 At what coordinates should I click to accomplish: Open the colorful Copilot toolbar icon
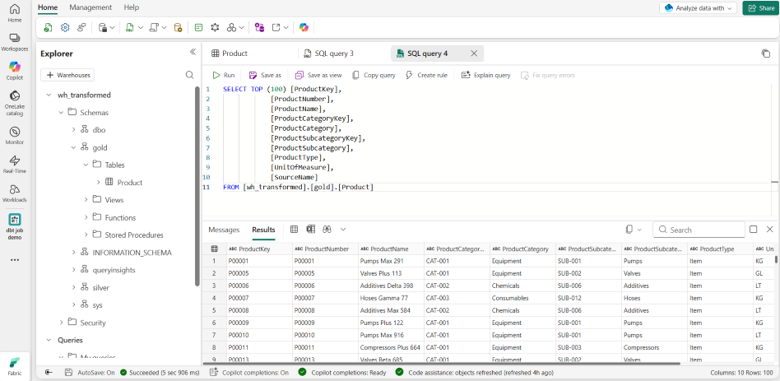click(x=304, y=28)
